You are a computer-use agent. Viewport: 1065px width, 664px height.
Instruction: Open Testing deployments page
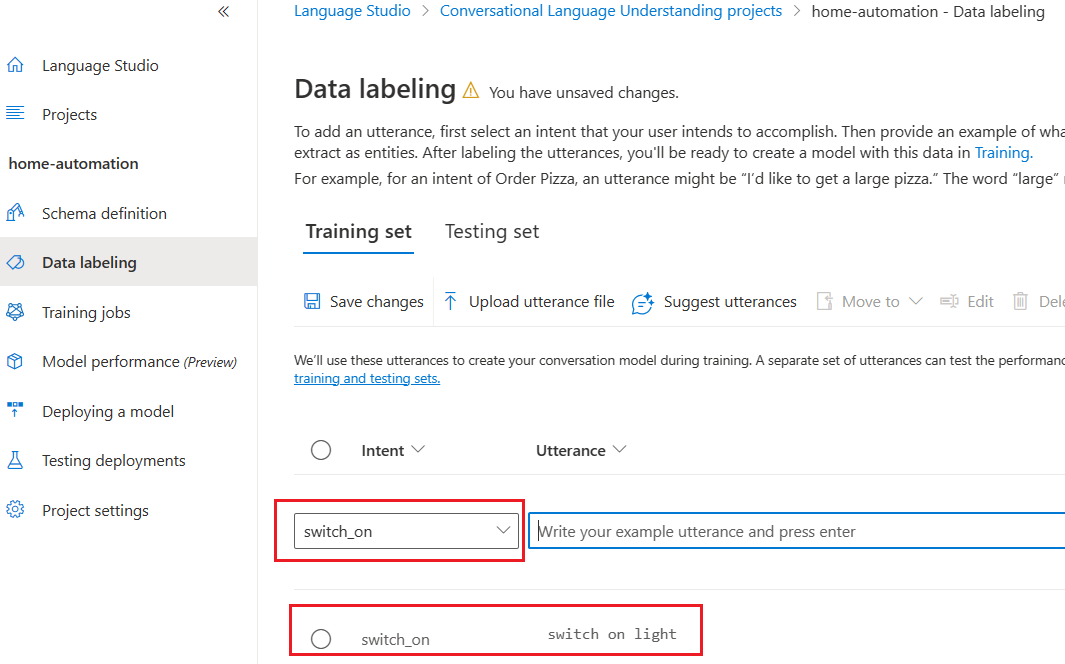[x=113, y=461]
